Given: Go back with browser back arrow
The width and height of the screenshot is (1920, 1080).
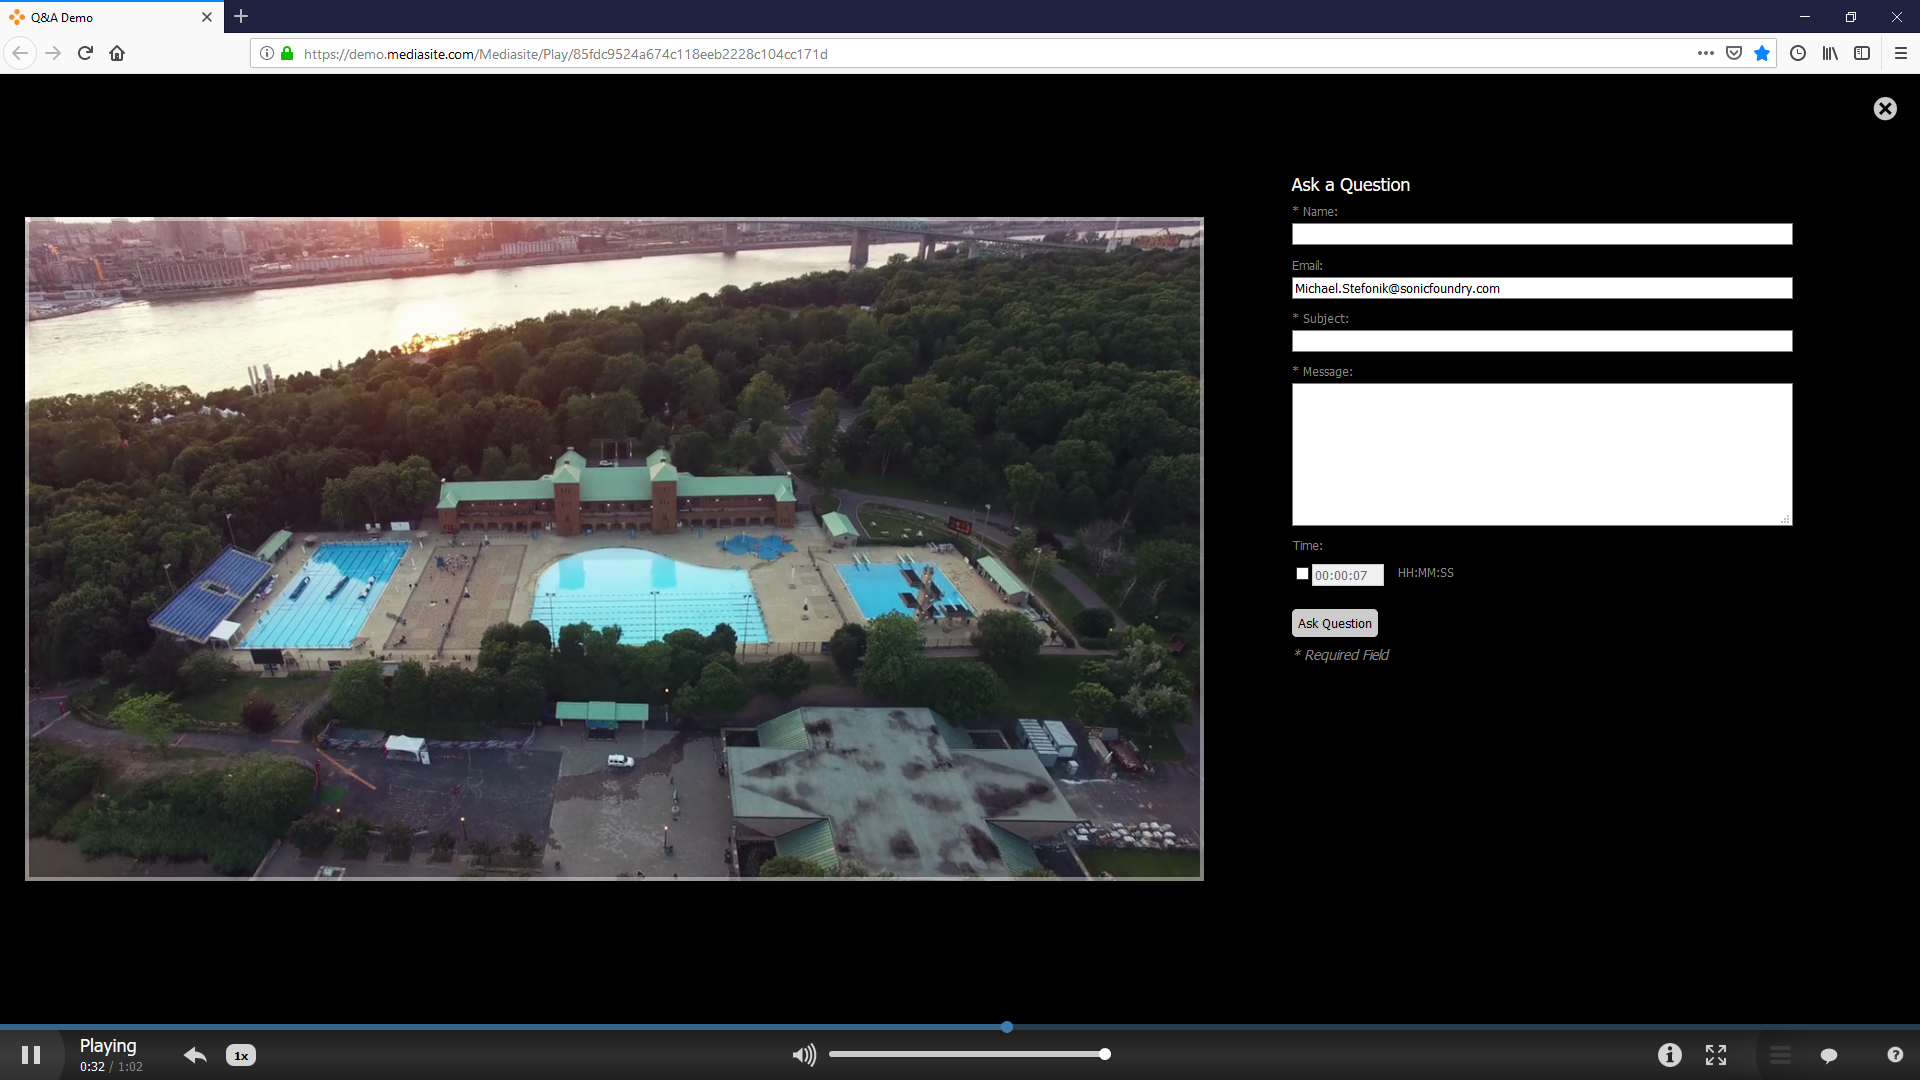Looking at the screenshot, I should point(20,53).
